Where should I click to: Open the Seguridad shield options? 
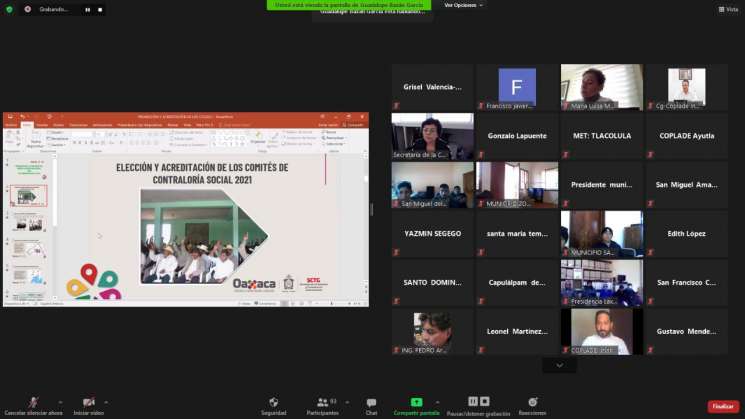pos(273,403)
